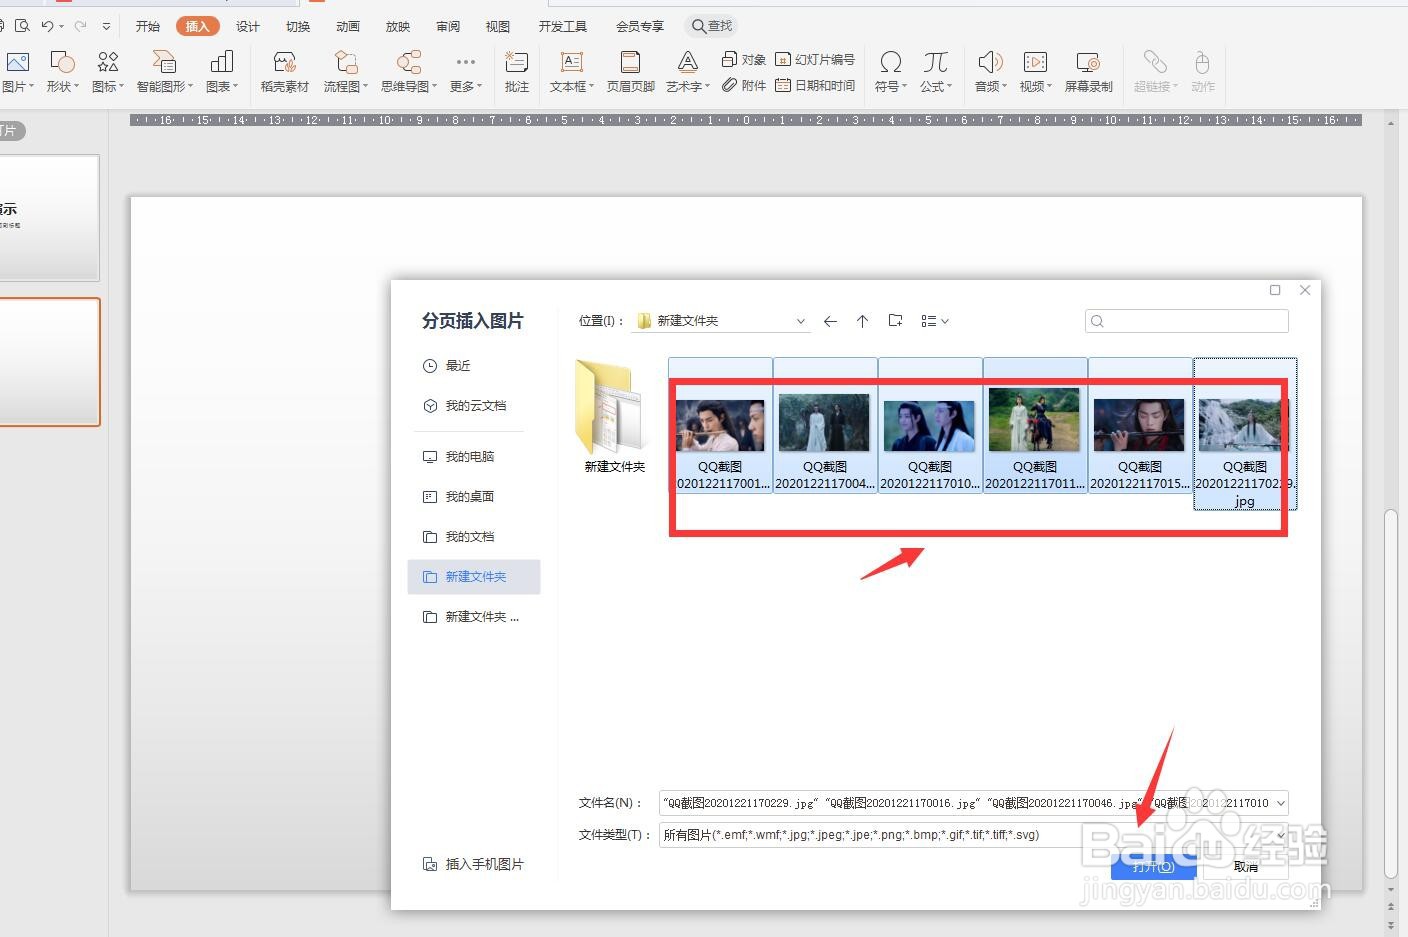Expand the Text Box (文本框) dropdown arrow
The image size is (1408, 937).
(x=591, y=87)
